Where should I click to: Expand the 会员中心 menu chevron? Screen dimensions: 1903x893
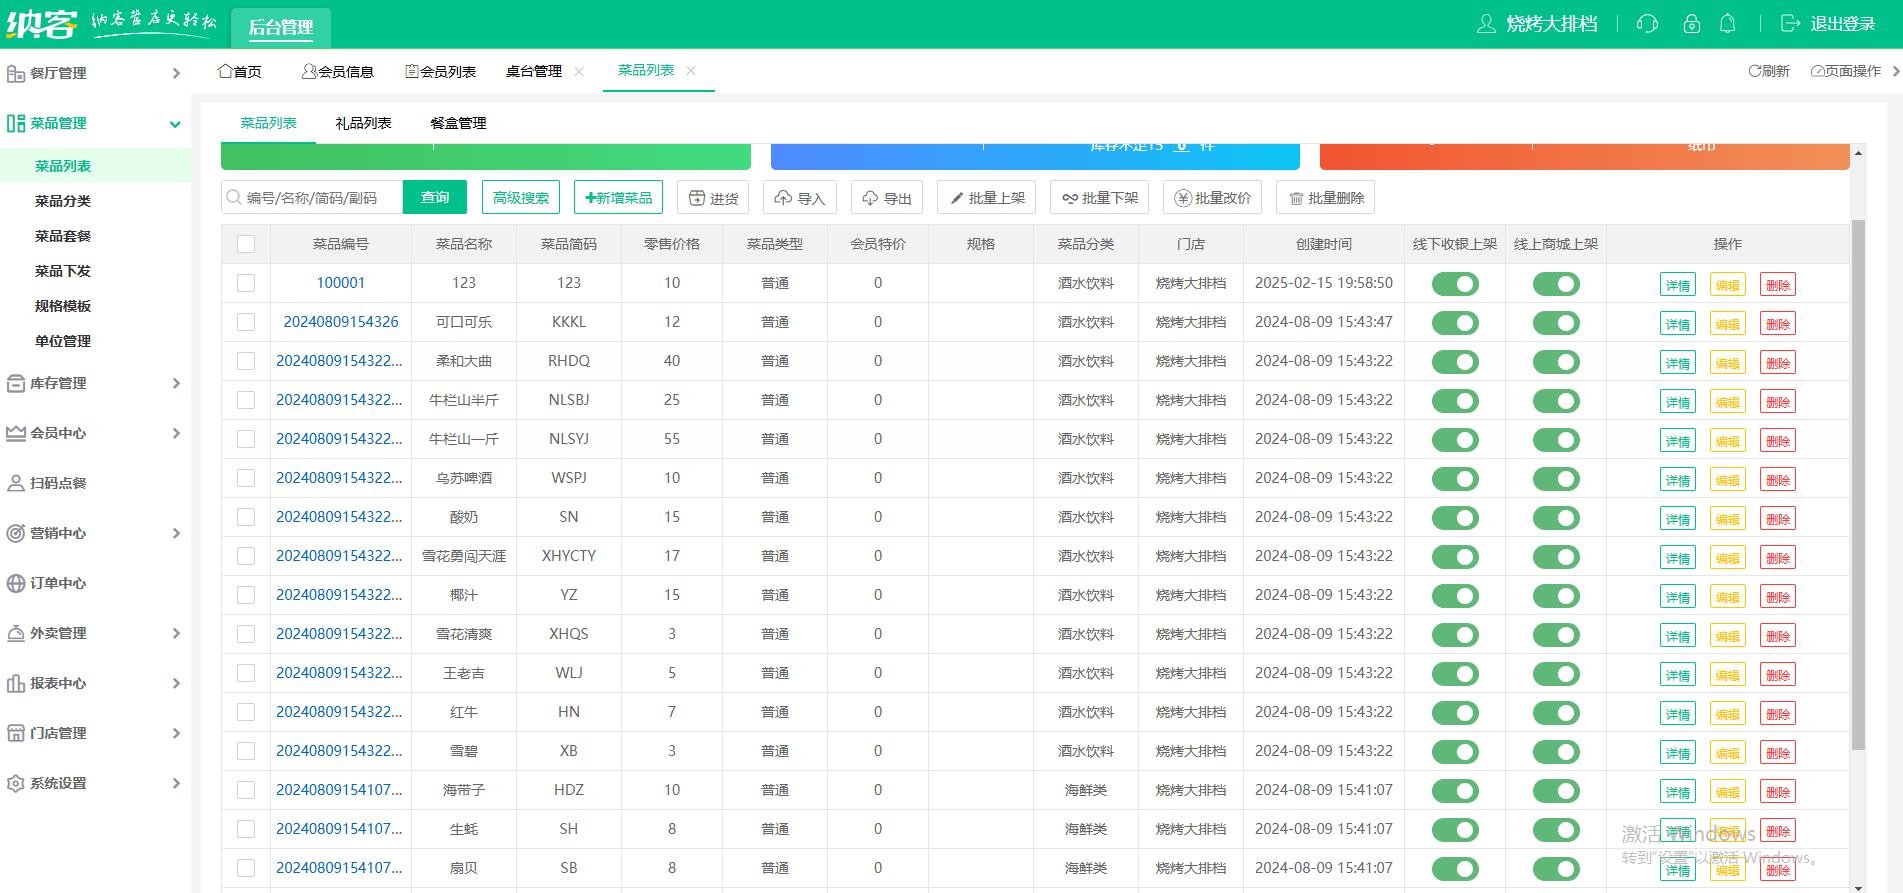[x=176, y=433]
